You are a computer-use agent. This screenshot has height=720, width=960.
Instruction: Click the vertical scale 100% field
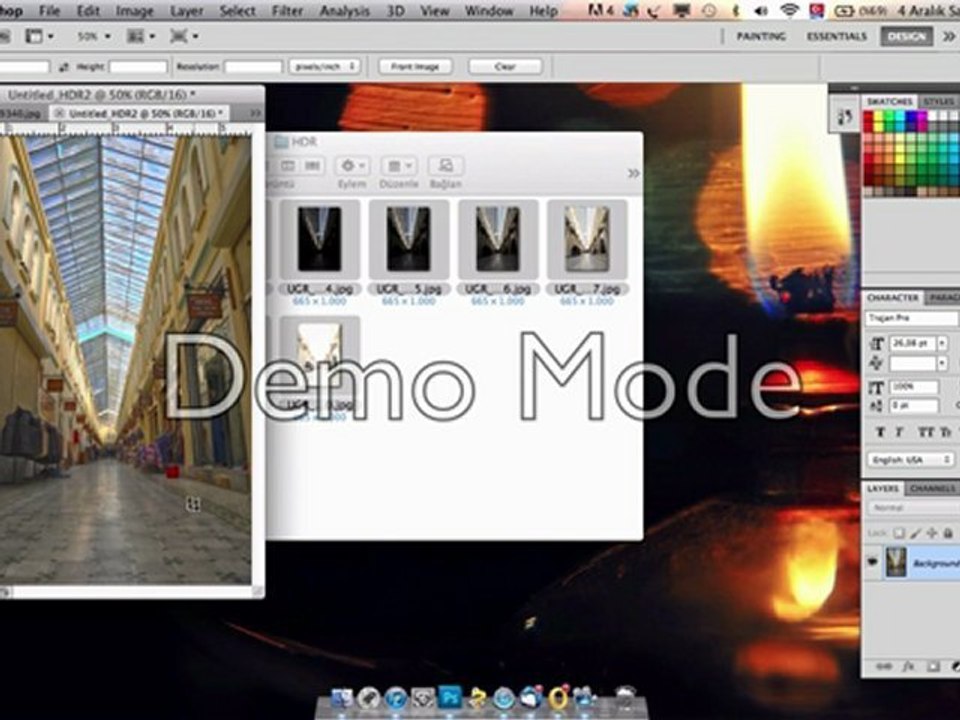[x=914, y=387]
